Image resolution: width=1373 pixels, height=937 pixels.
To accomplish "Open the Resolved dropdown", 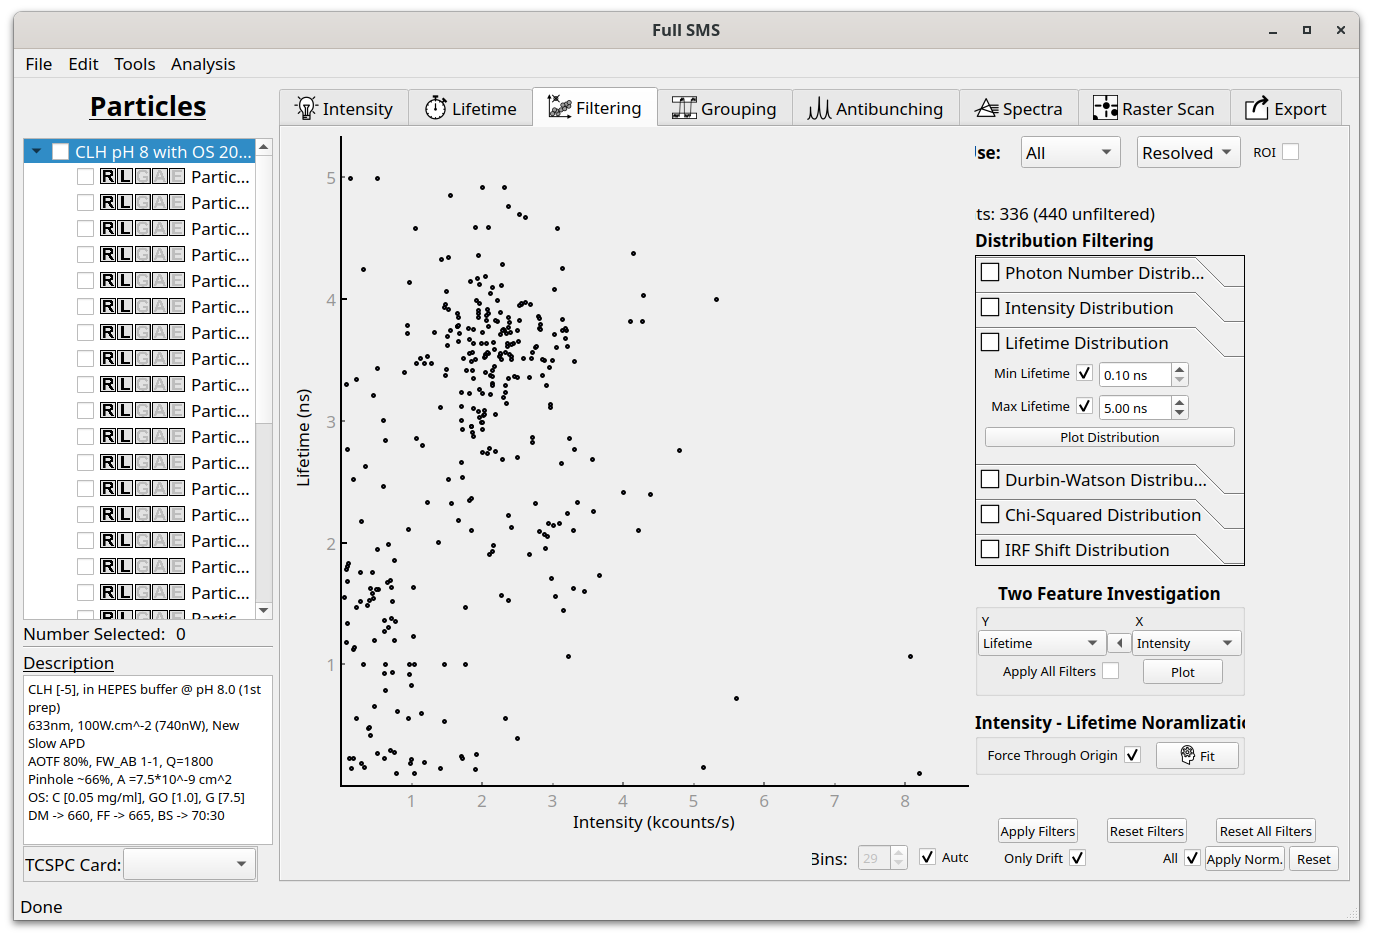I will click(1188, 153).
